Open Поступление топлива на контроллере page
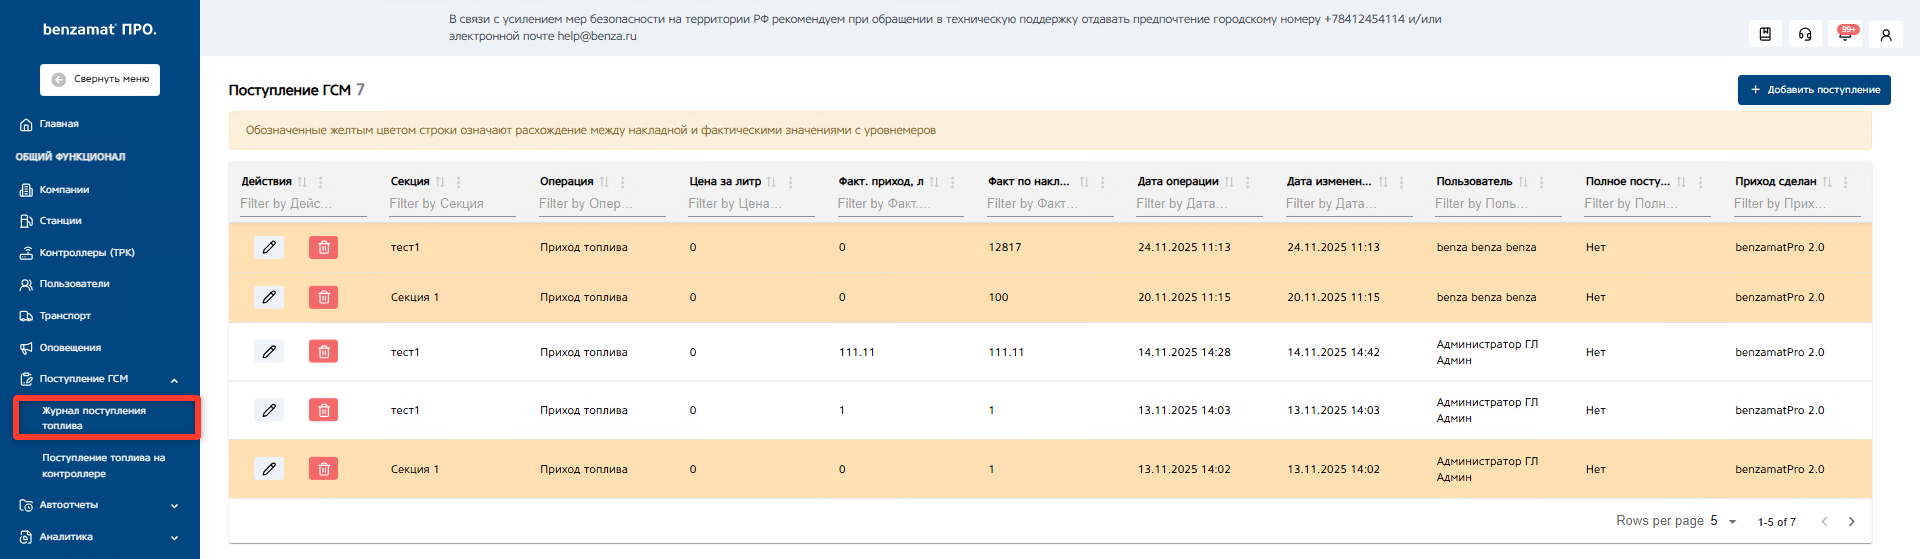 103,466
